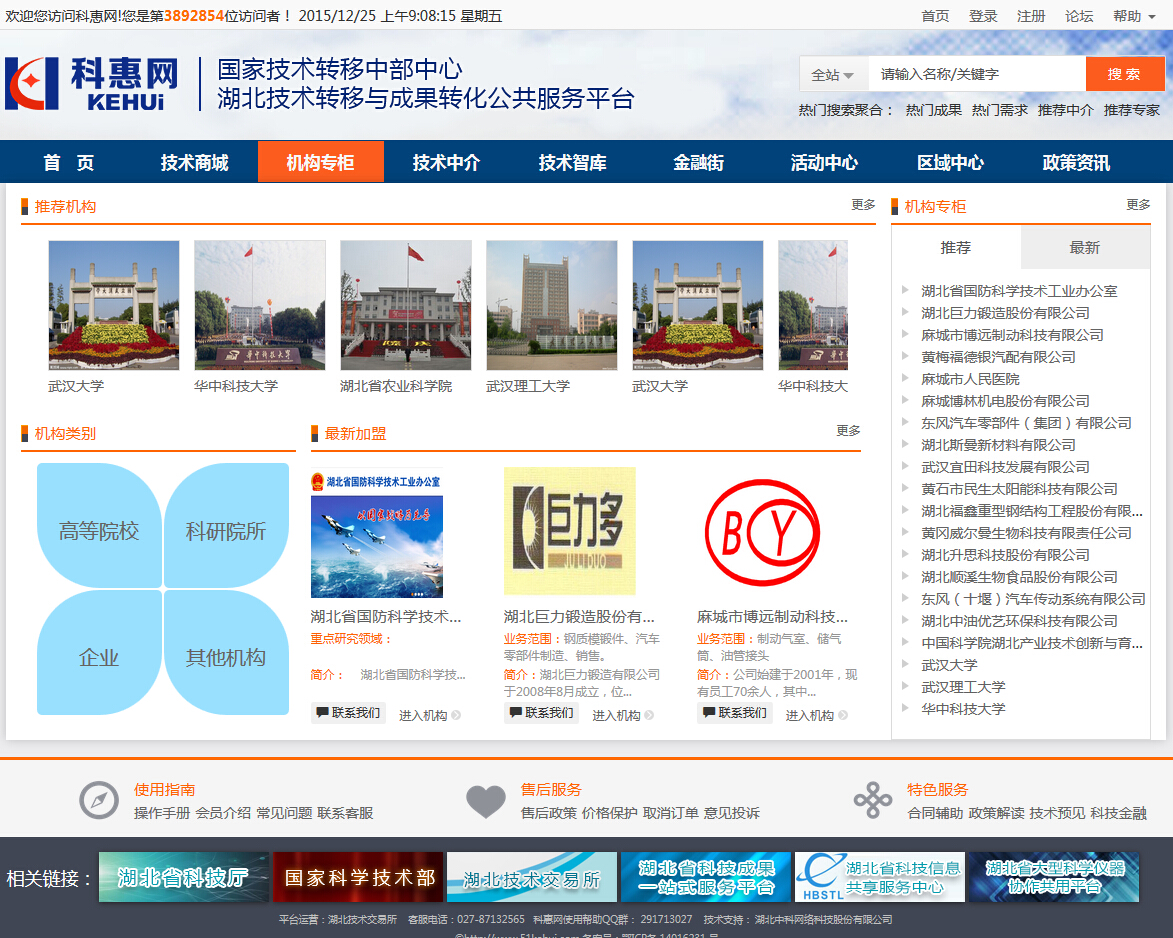The image size is (1173, 938).
Task: Open 操作手册 under 使用指南
Action: click(x=162, y=813)
